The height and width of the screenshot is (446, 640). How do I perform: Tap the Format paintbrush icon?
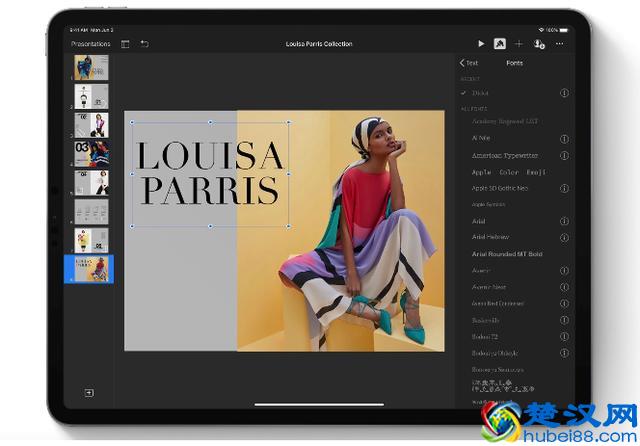coord(500,44)
